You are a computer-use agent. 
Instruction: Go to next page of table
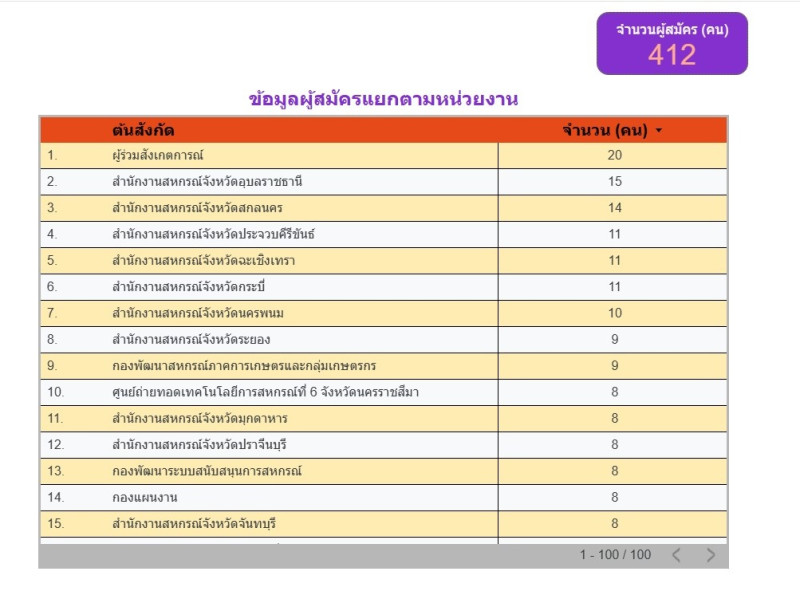[710, 555]
